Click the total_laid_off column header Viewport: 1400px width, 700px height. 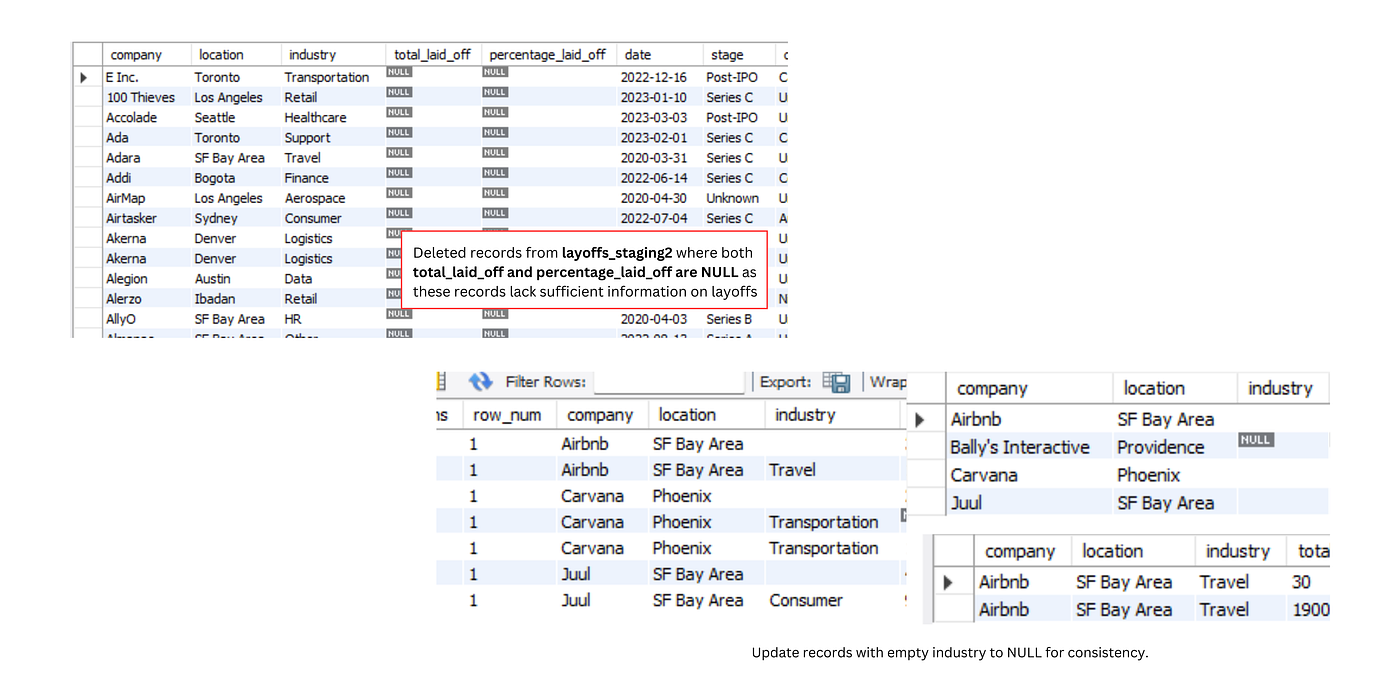pyautogui.click(x=432, y=55)
